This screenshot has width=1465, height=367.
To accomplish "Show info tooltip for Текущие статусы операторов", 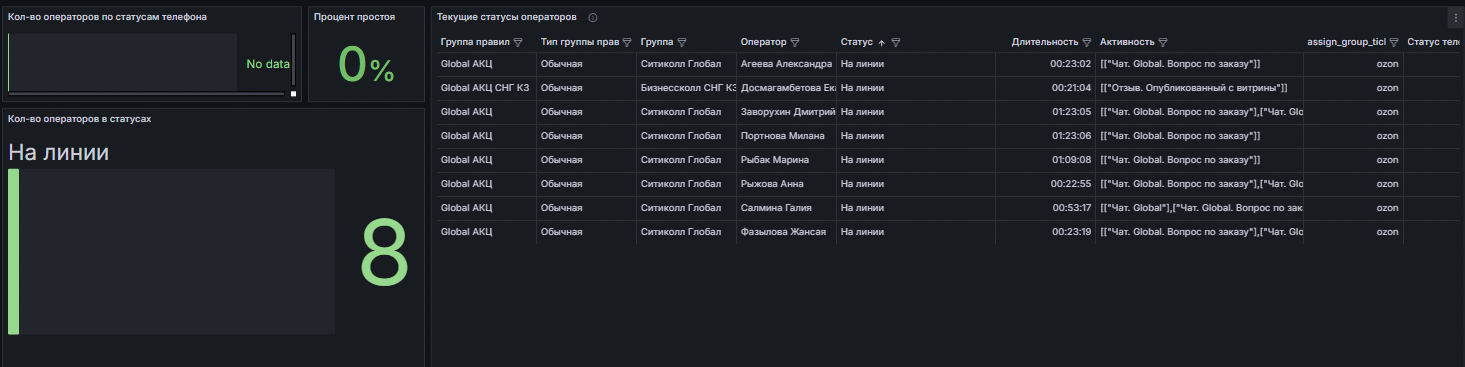I will click(x=593, y=18).
